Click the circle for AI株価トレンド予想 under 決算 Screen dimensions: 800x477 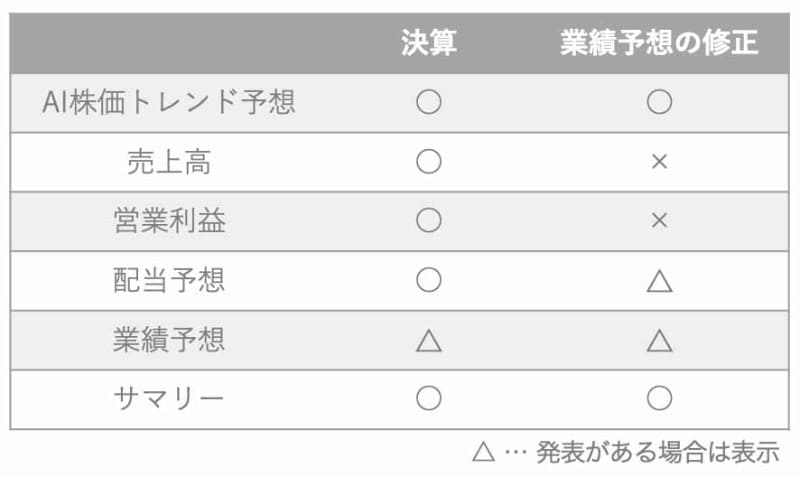pos(428,102)
